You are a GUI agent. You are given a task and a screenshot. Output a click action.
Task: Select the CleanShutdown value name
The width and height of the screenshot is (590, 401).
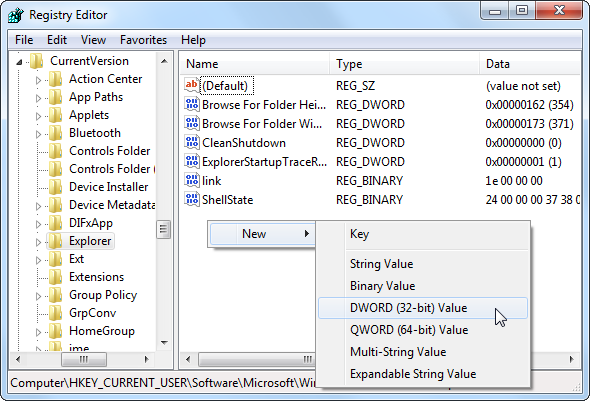pyautogui.click(x=244, y=143)
